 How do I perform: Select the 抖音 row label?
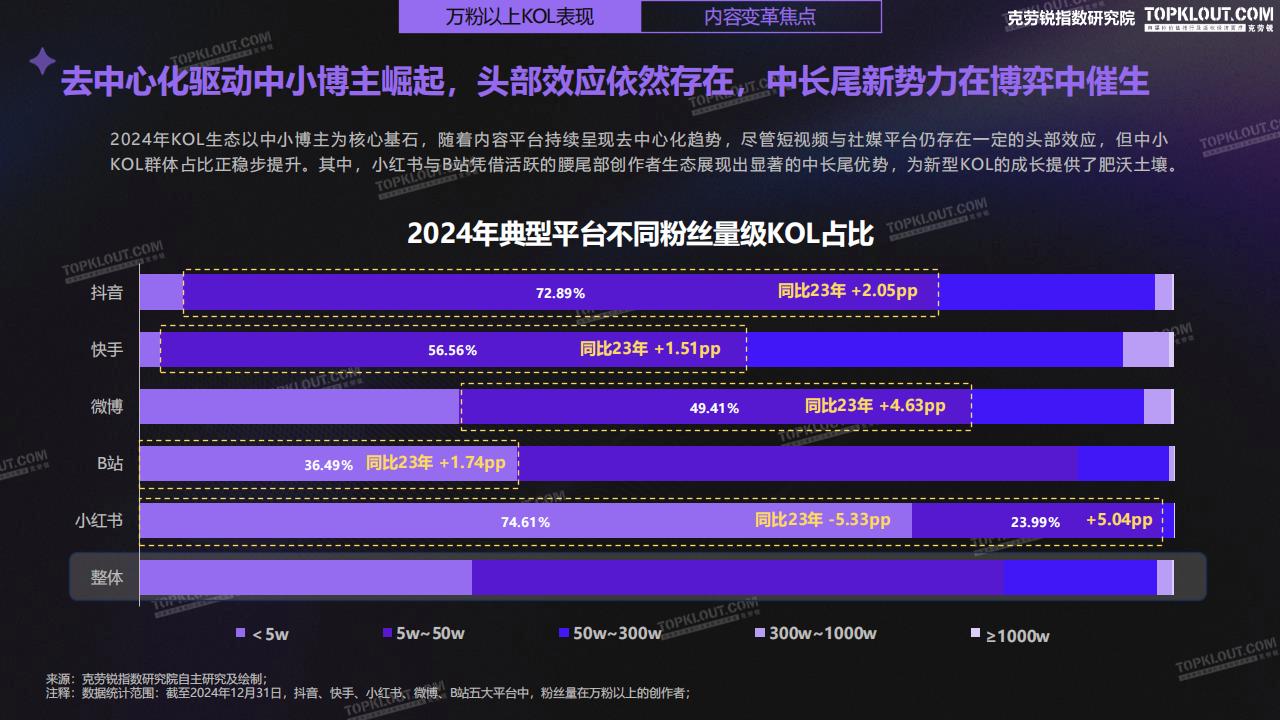(x=107, y=293)
